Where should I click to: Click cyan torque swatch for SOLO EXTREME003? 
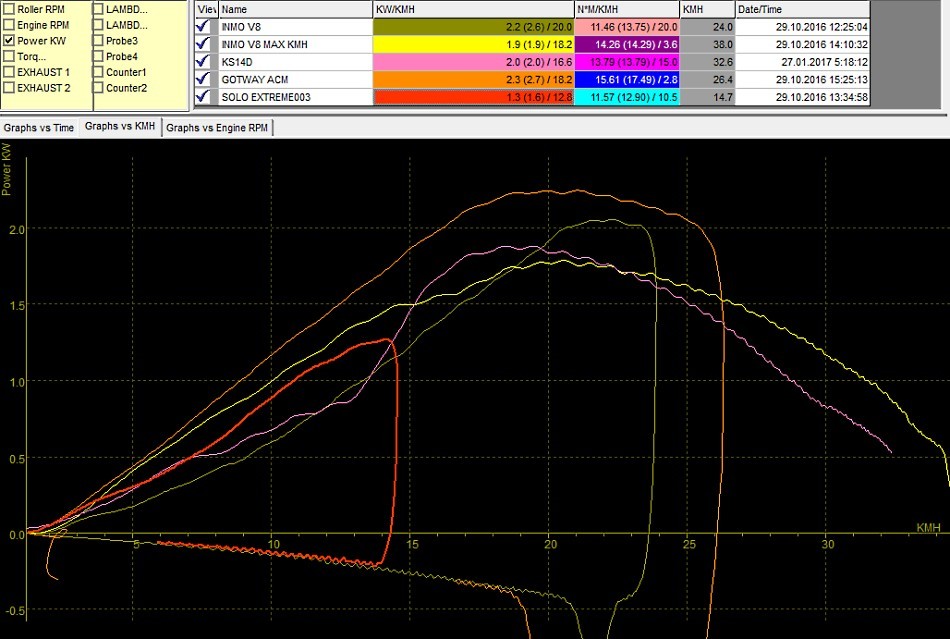tap(627, 97)
